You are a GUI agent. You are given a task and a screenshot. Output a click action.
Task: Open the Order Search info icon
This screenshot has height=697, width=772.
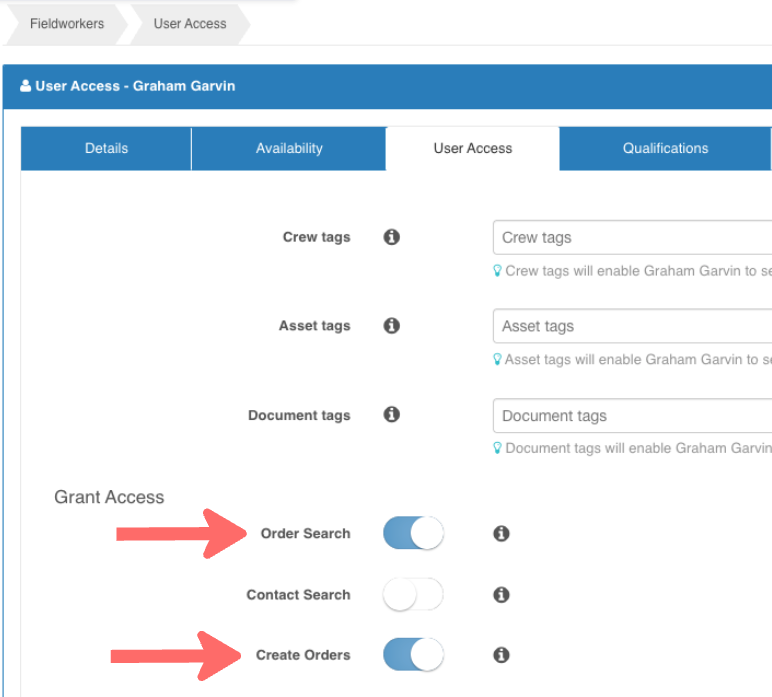501,533
